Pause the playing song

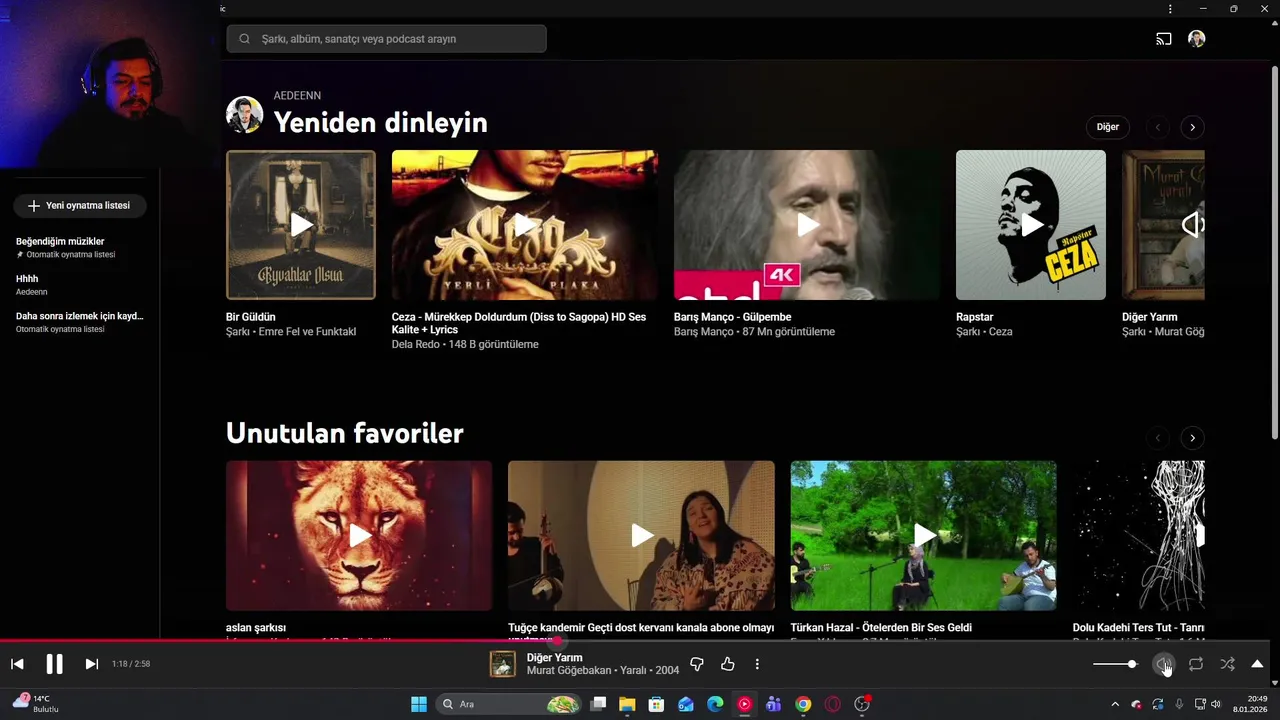tap(54, 664)
